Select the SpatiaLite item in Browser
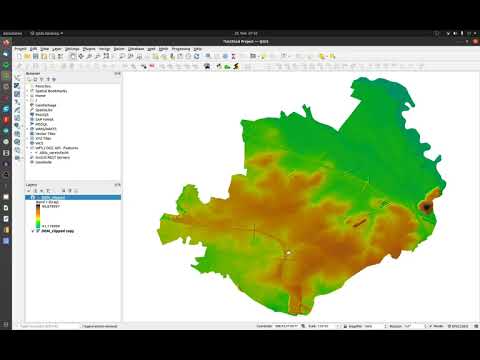This screenshot has width=480, height=360. (x=44, y=110)
